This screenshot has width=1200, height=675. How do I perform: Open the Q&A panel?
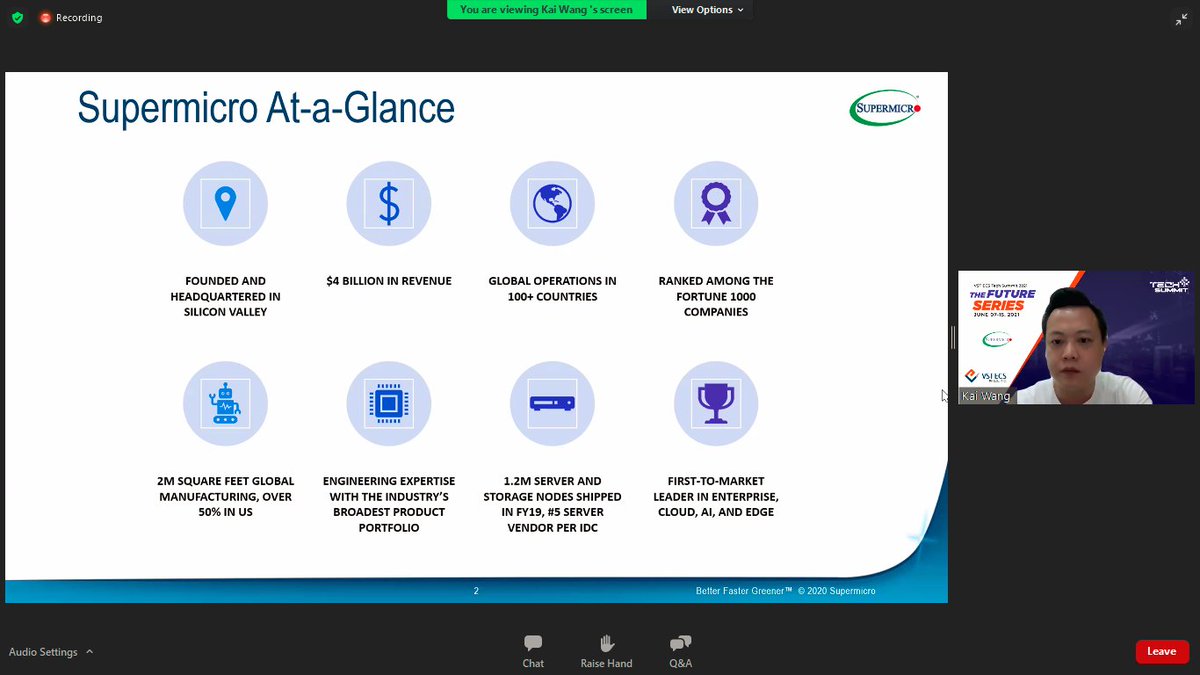680,651
